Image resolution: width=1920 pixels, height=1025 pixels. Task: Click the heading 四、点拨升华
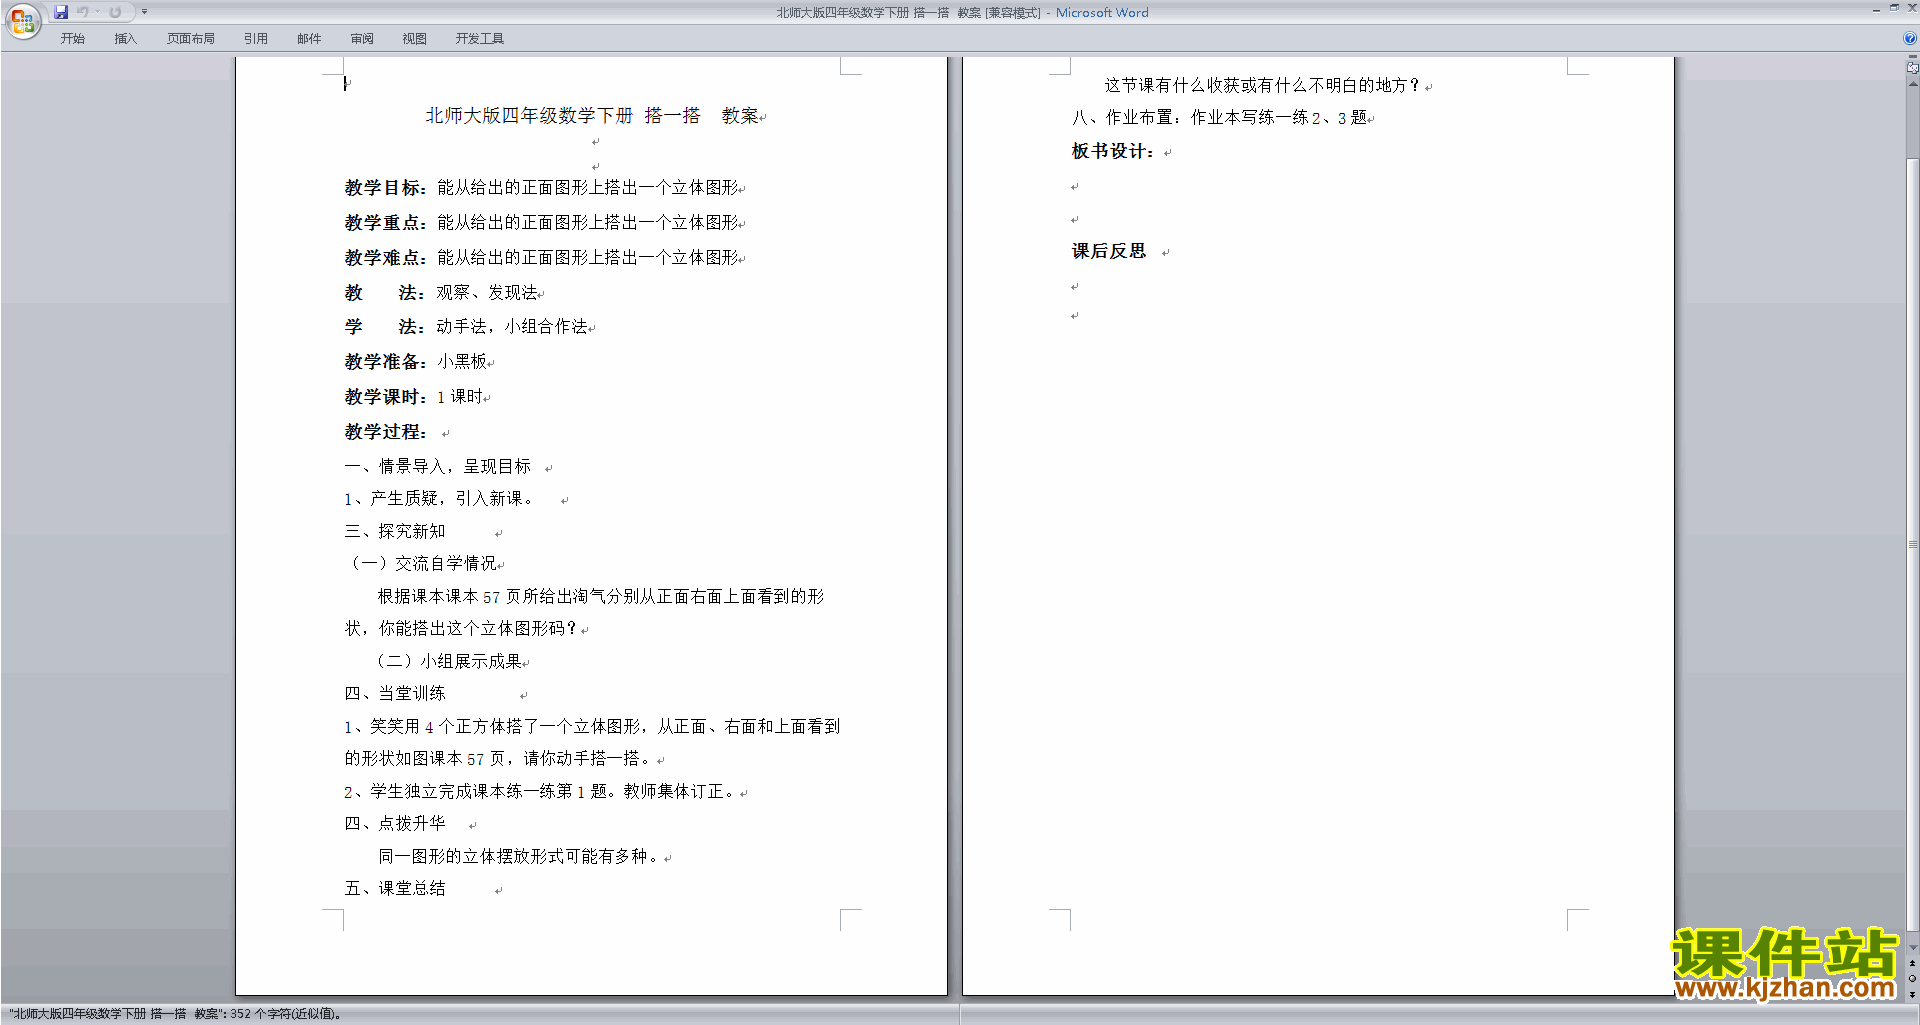pos(395,824)
